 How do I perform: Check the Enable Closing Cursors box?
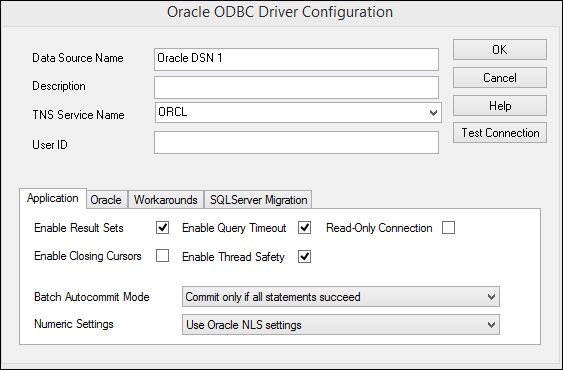coord(162,256)
